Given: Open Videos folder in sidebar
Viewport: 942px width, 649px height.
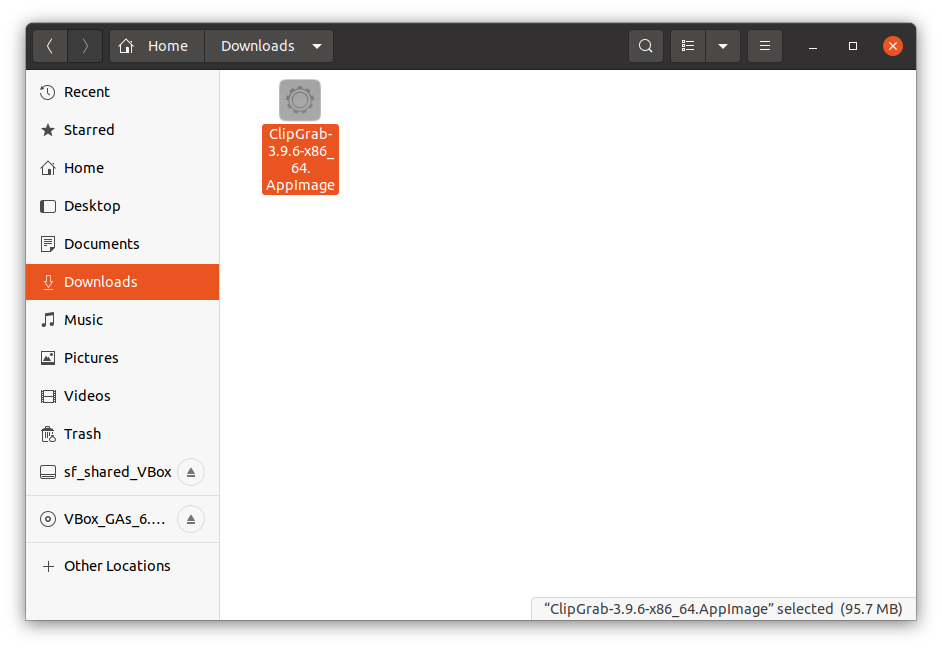Looking at the screenshot, I should click(123, 396).
